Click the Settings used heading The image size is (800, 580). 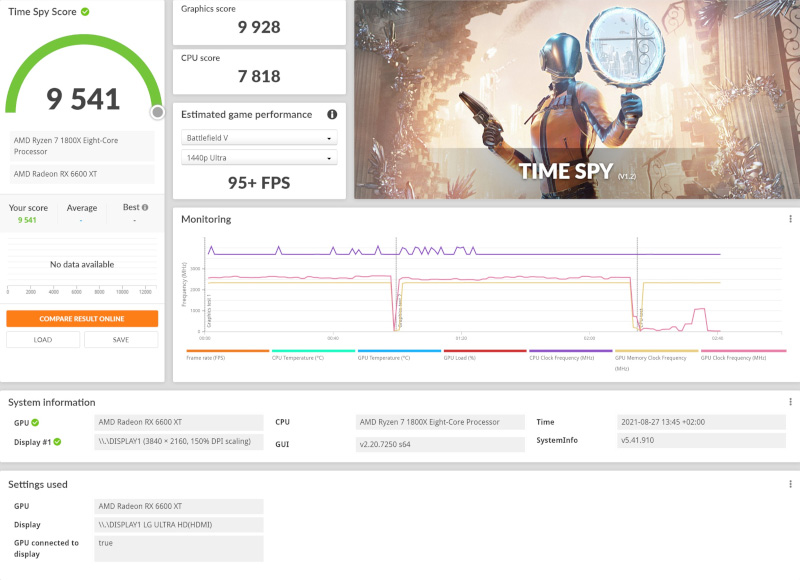coord(38,485)
